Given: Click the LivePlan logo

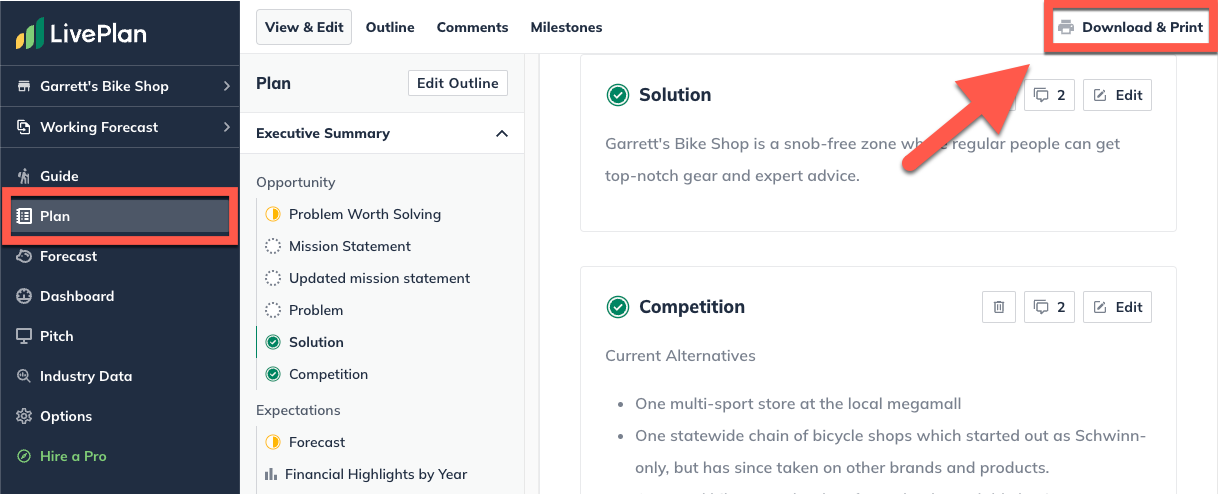Looking at the screenshot, I should (81, 34).
